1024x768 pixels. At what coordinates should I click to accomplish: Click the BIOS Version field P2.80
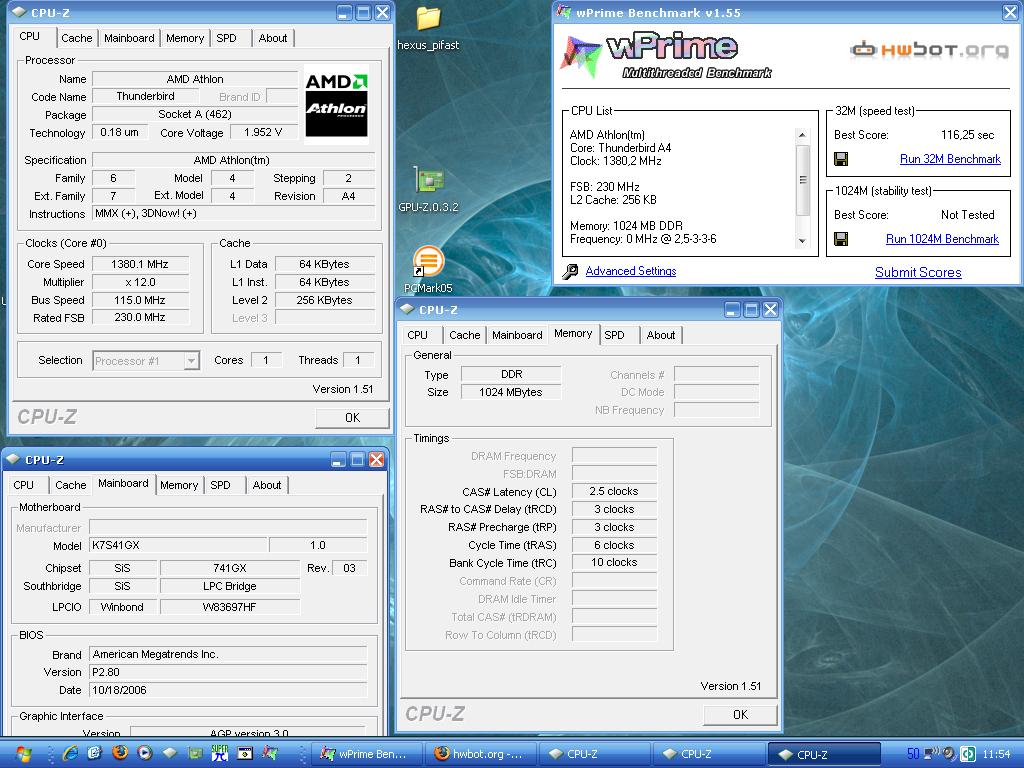[228, 672]
